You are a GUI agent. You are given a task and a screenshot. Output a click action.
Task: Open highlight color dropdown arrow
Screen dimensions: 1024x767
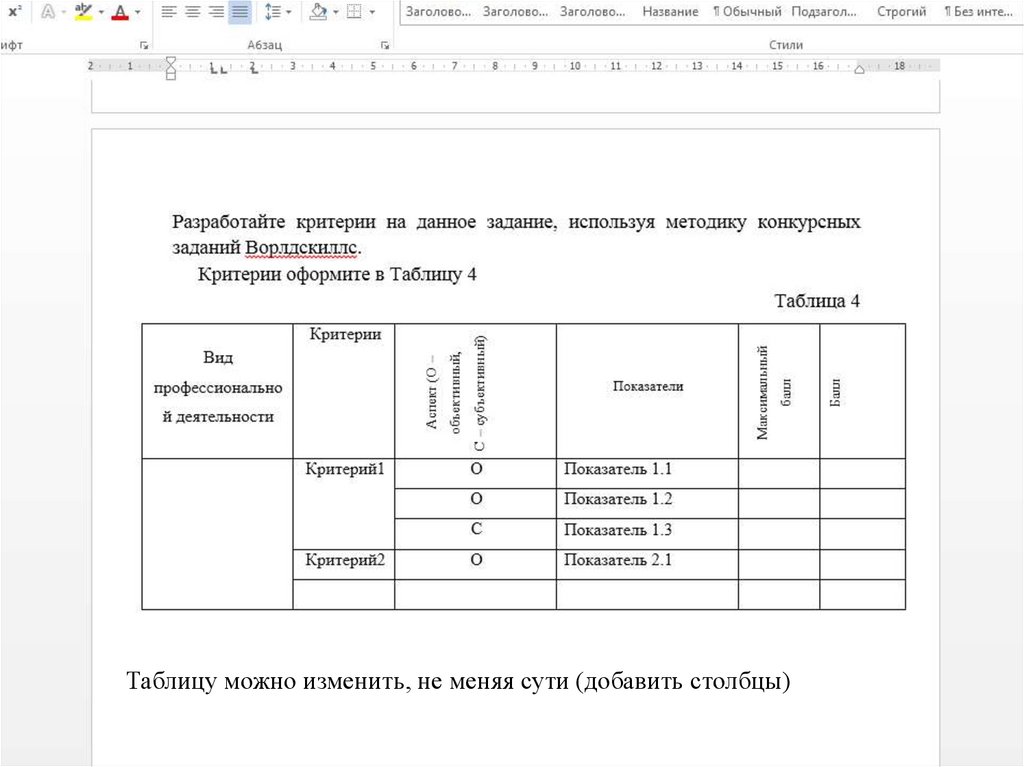coord(101,12)
